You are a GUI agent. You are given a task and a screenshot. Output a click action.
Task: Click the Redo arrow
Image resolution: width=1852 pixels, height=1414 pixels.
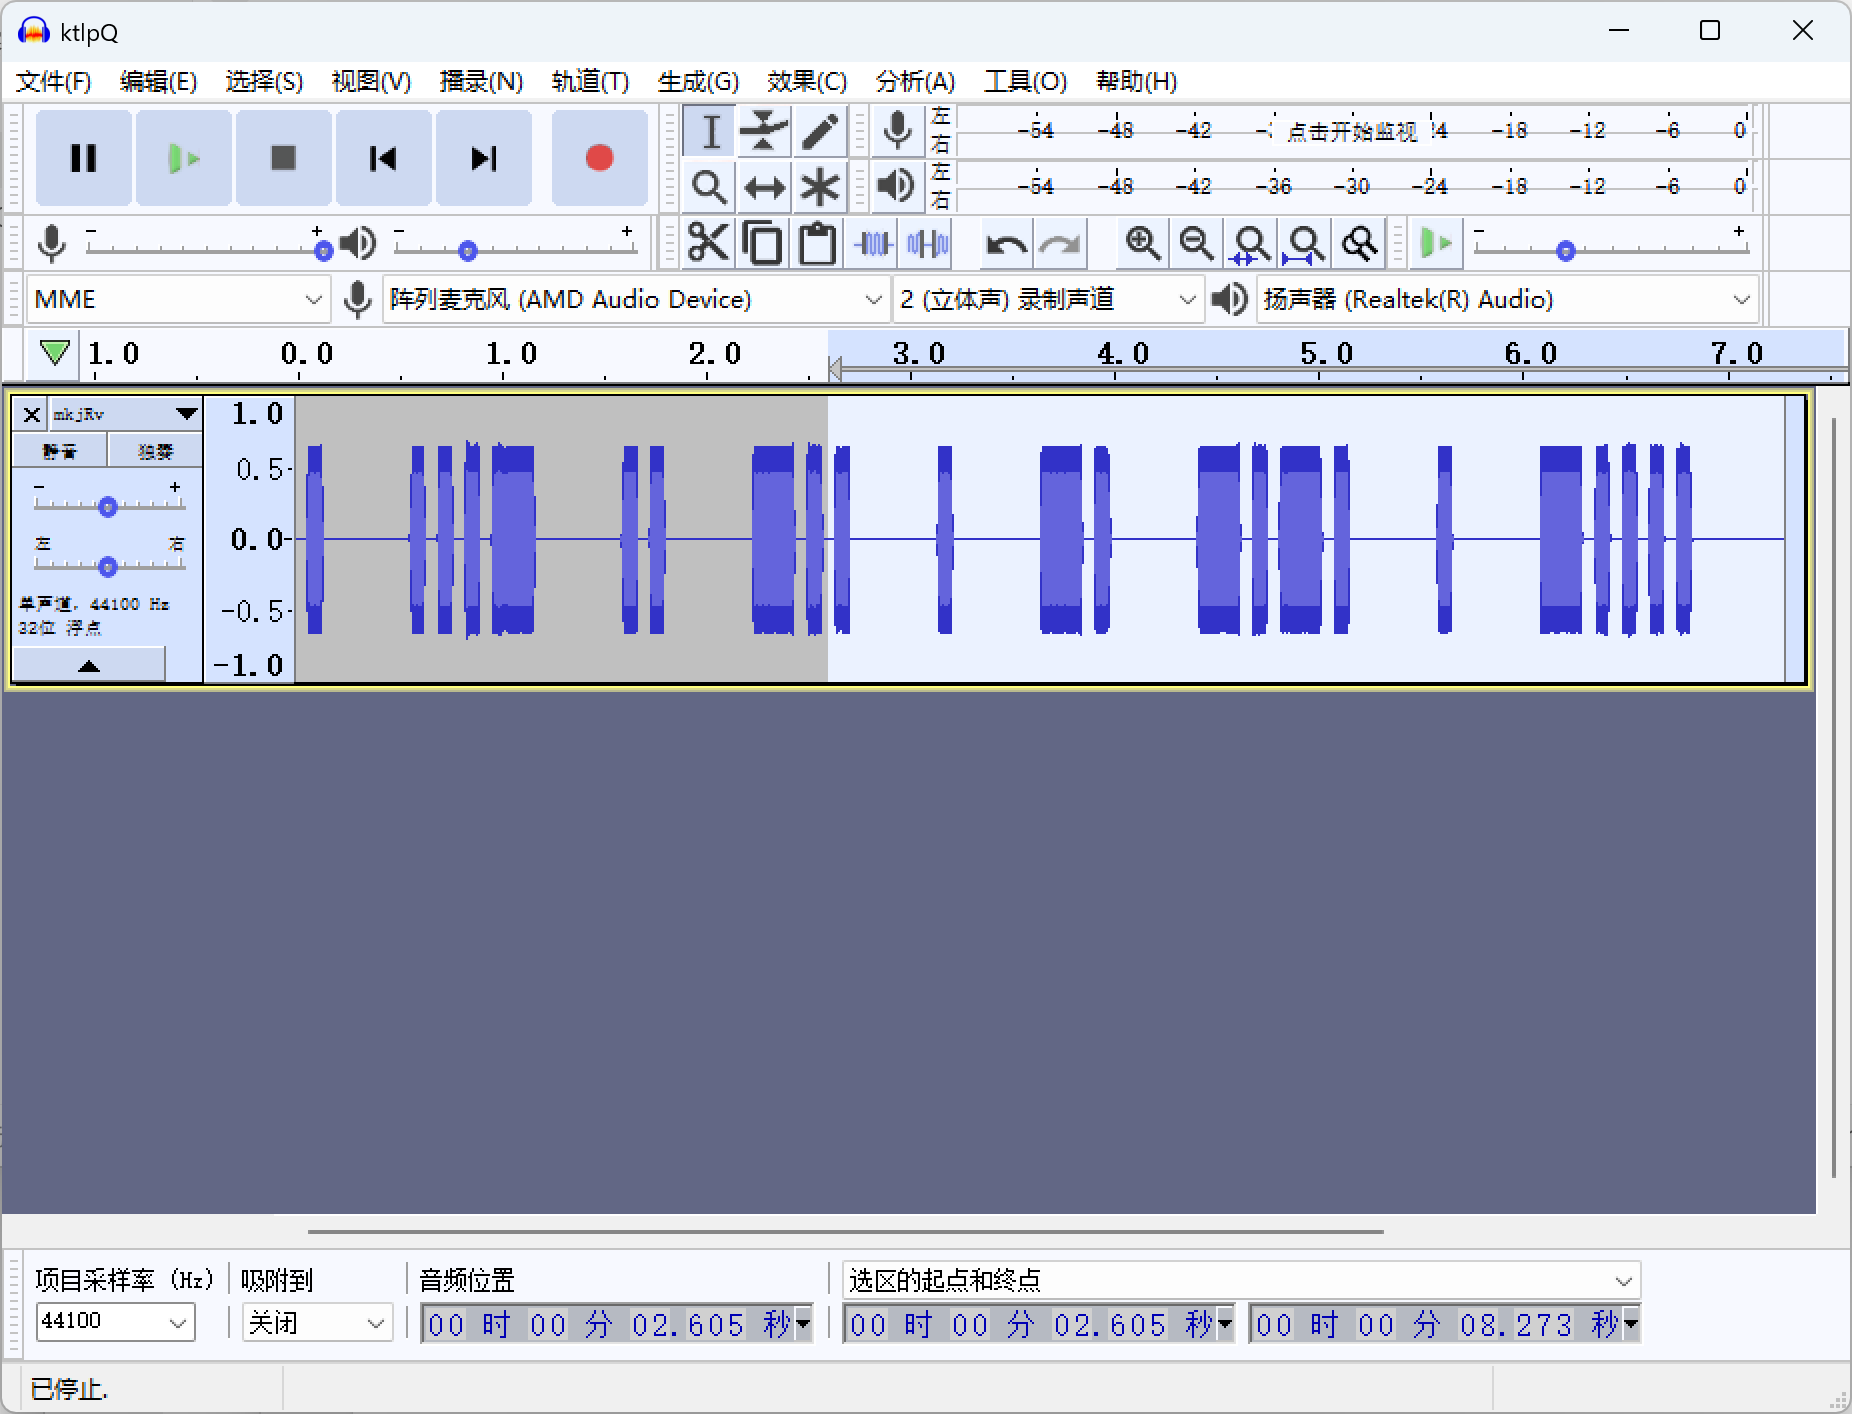pos(1060,243)
